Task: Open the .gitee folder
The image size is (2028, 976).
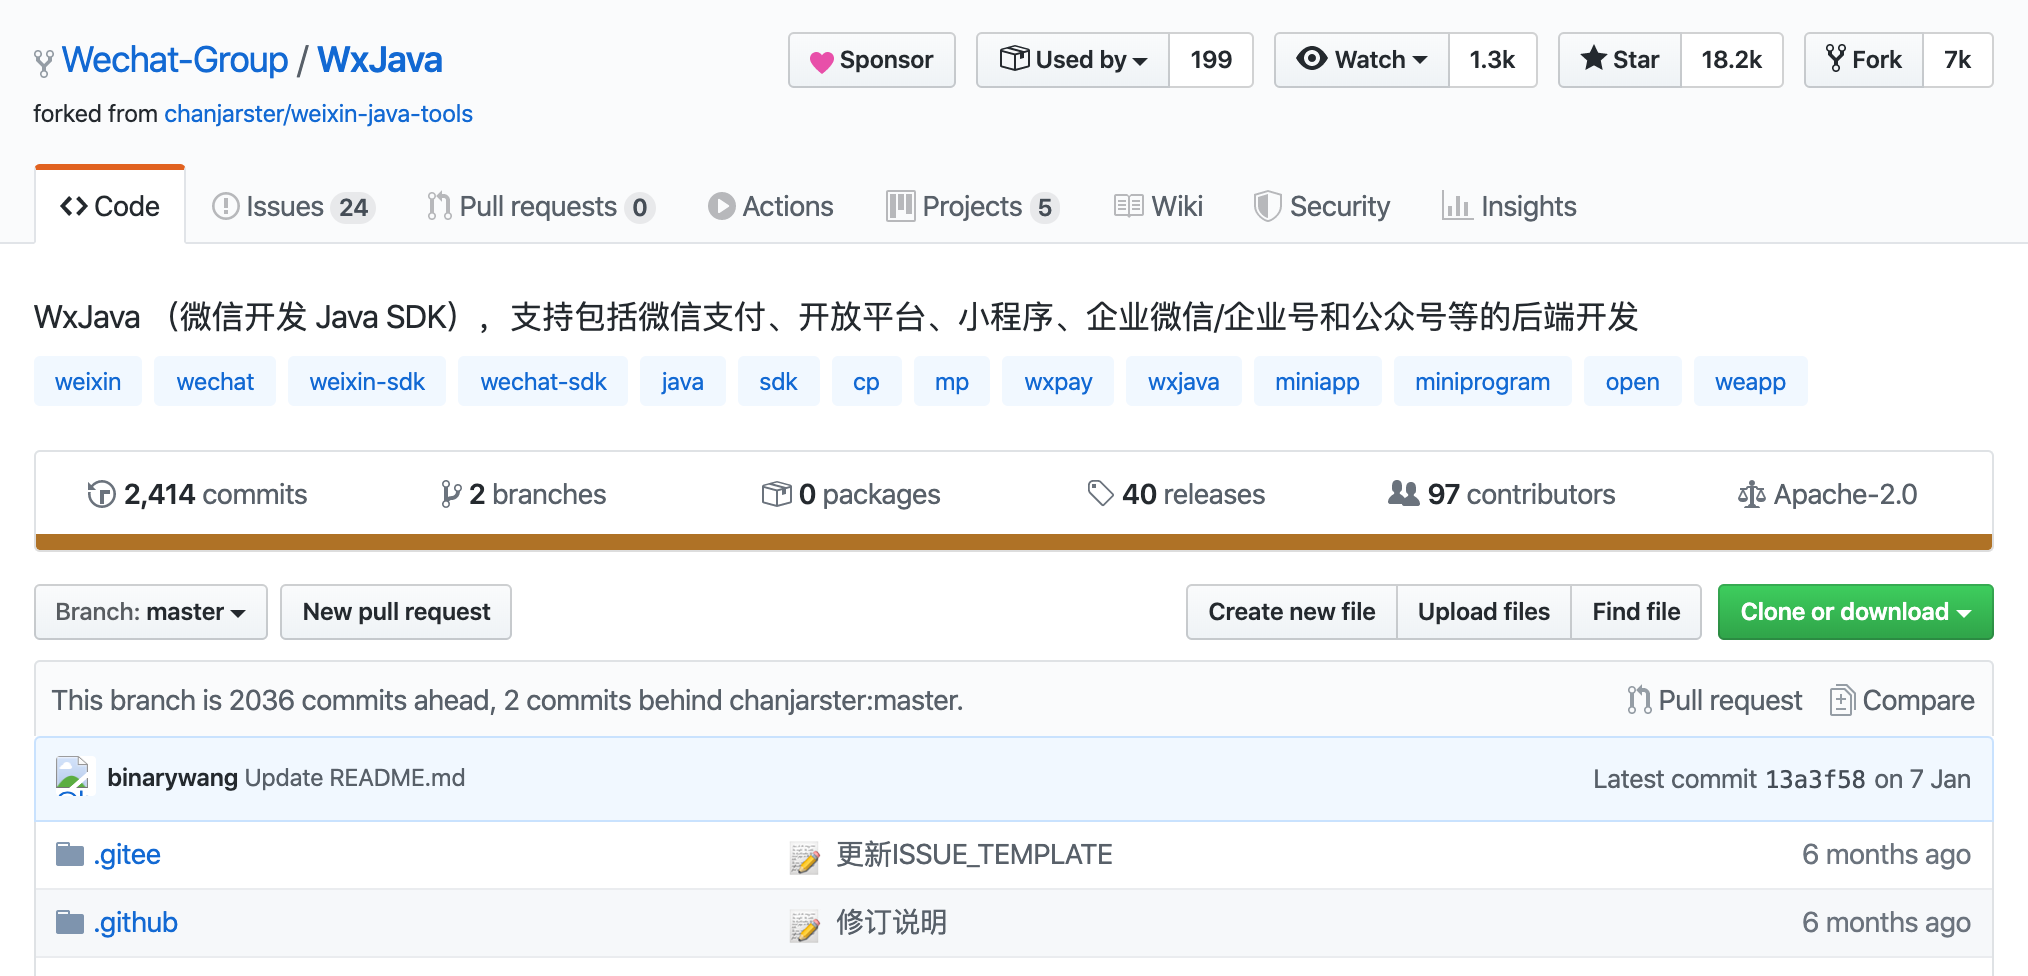Action: point(127,855)
